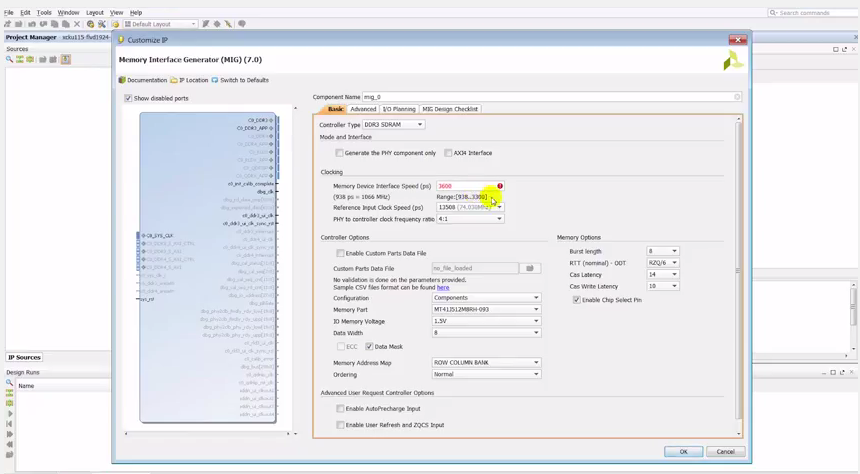860x474 pixels.
Task: Click the Redo icon in main toolbar
Action: tap(43, 24)
